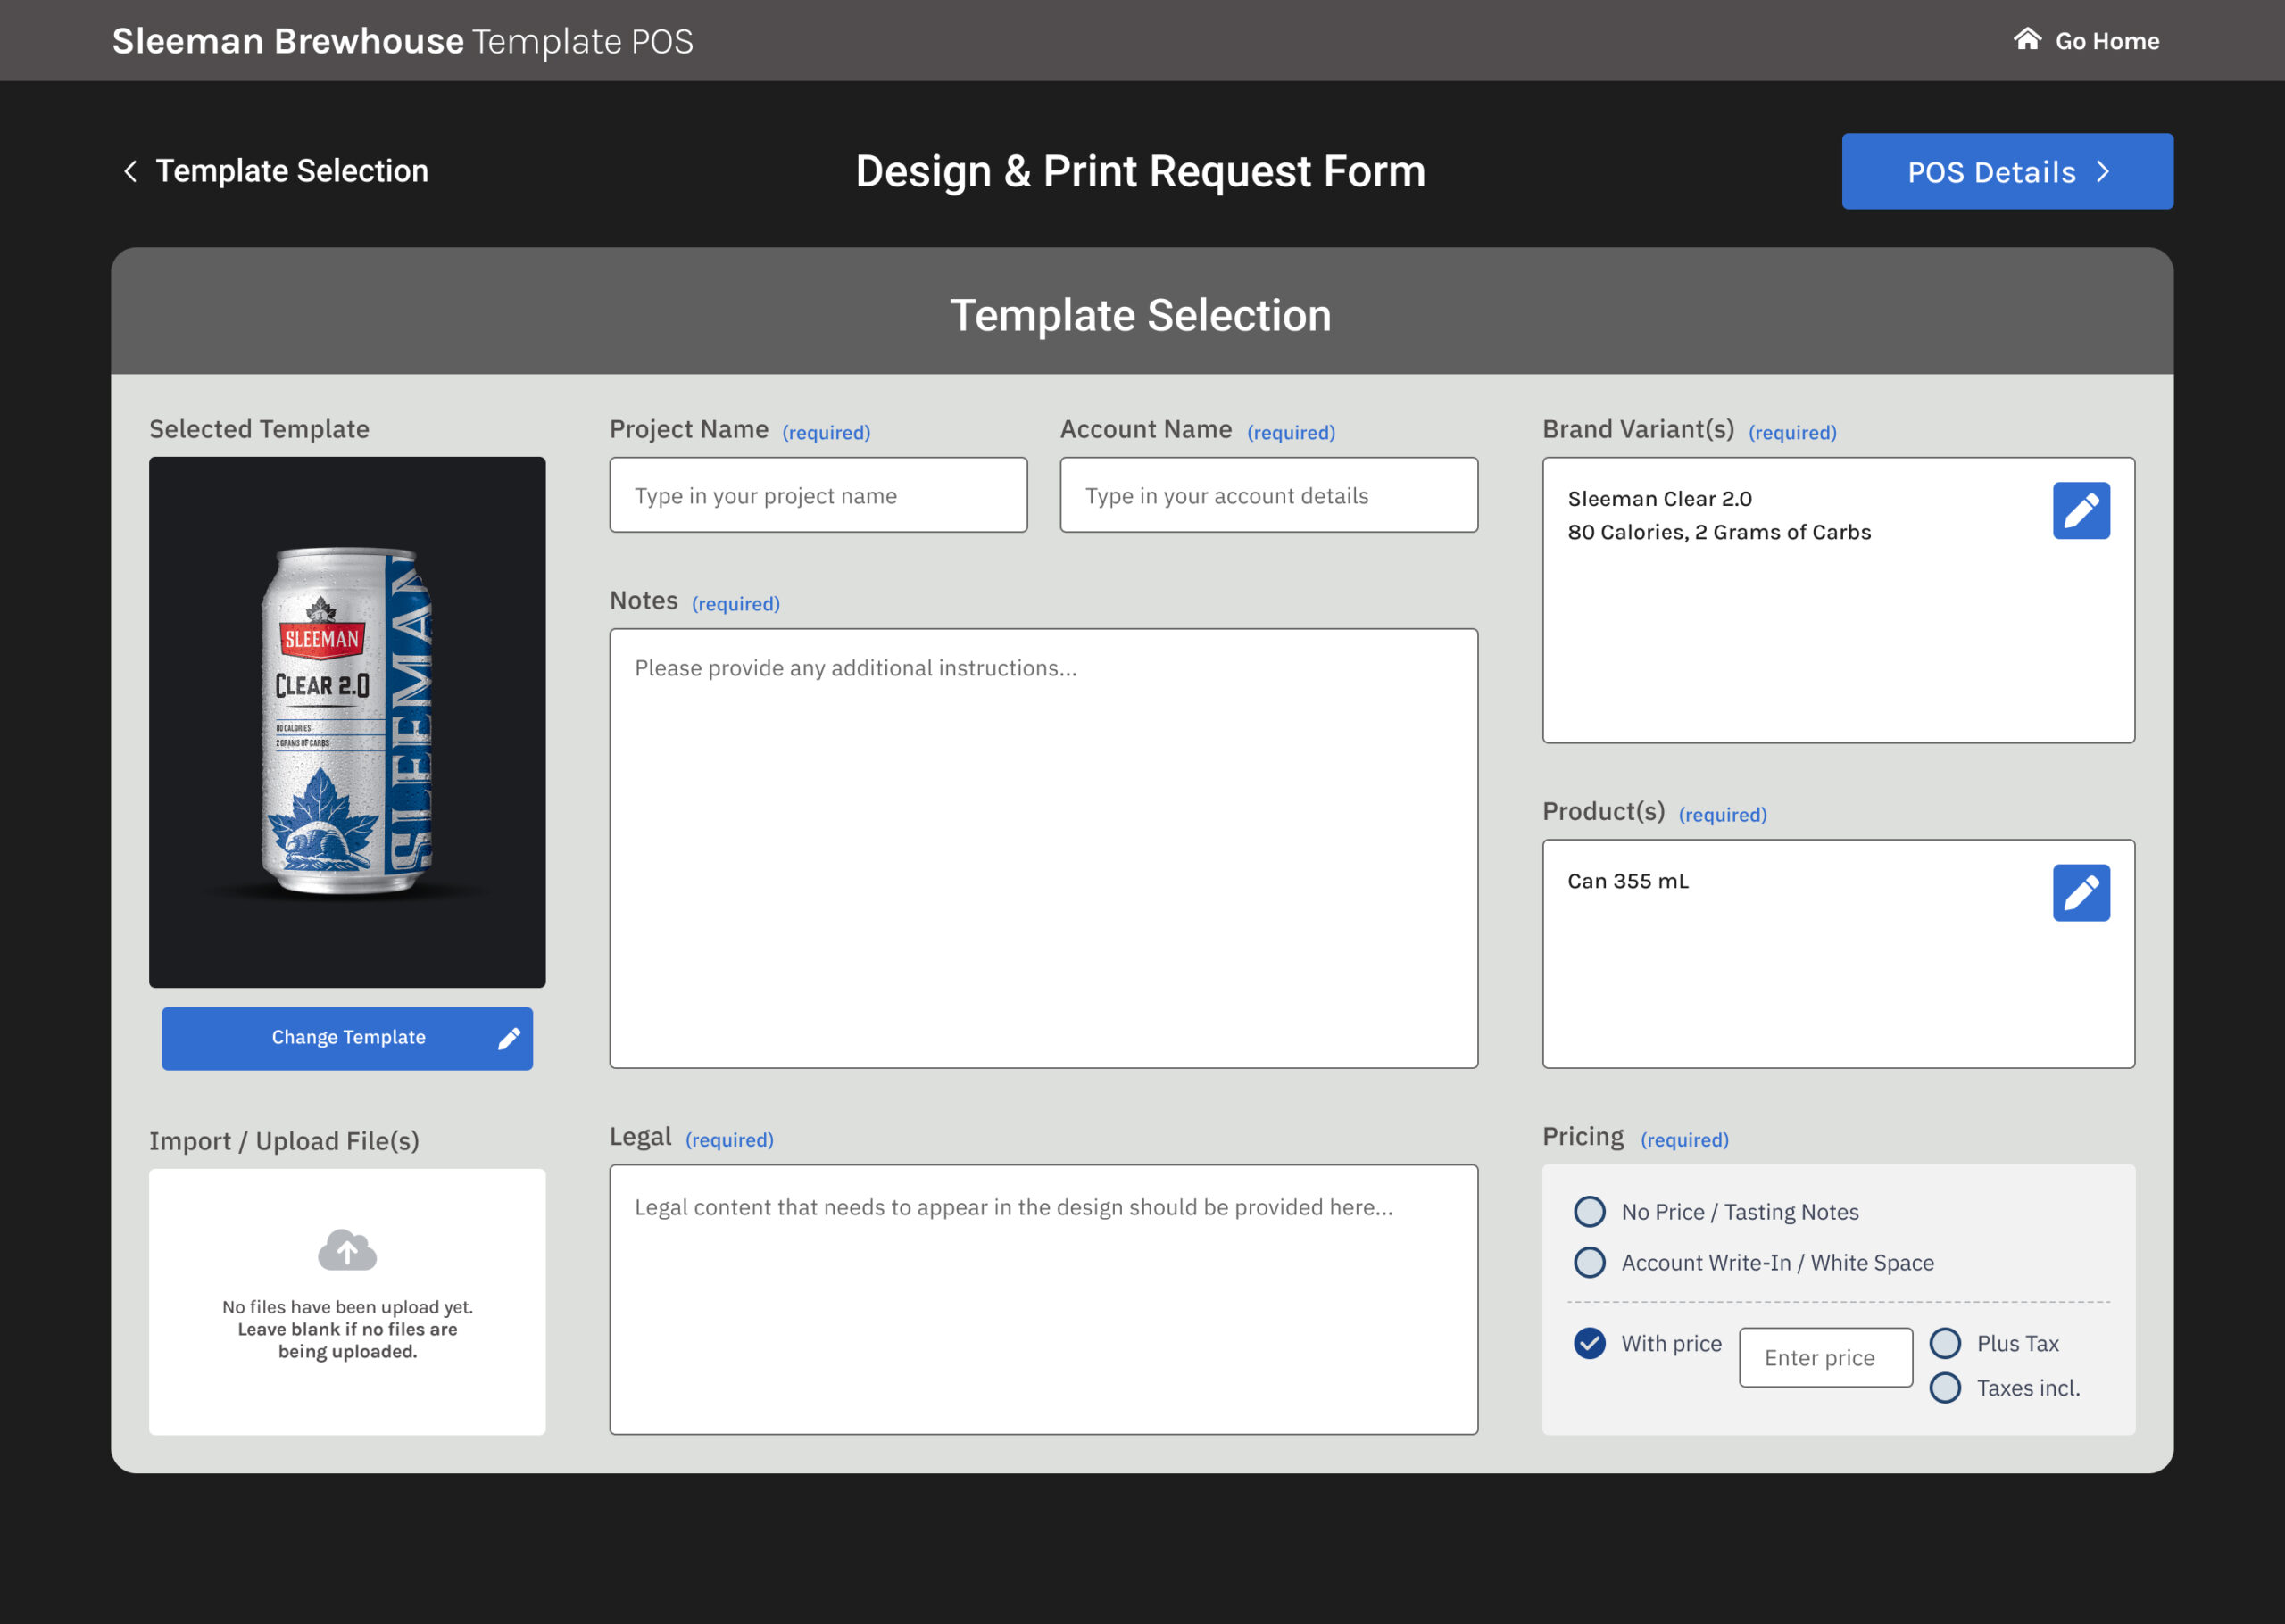
Task: Click the Enter price field
Action: (x=1824, y=1358)
